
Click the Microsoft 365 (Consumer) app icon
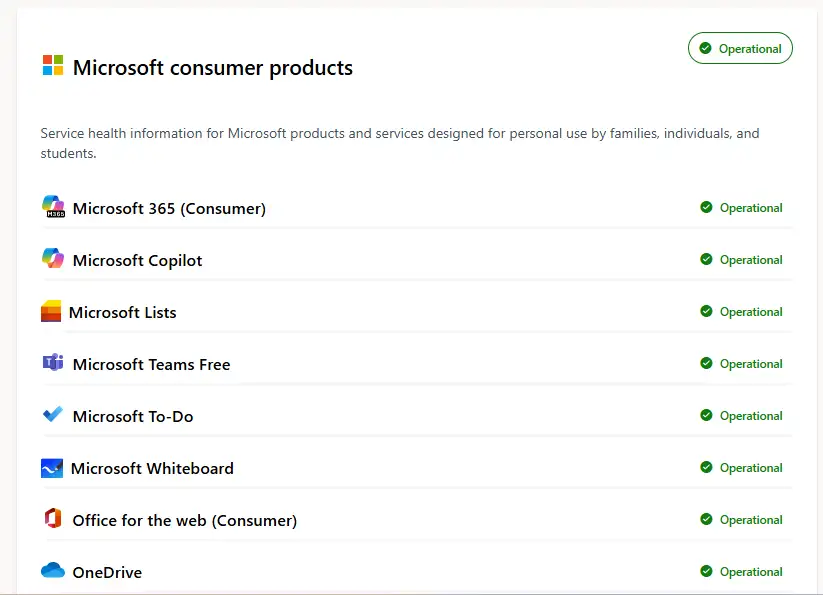[53, 207]
